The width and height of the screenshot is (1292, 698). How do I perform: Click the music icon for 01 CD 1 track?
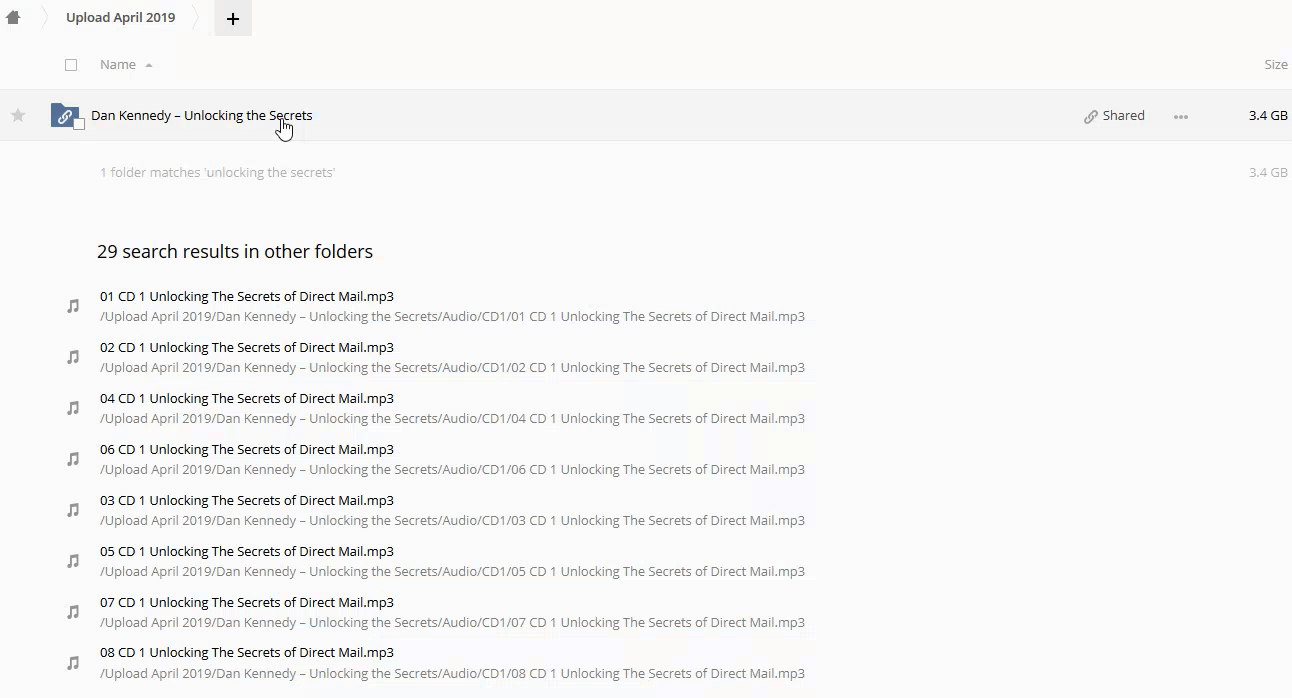pos(73,306)
